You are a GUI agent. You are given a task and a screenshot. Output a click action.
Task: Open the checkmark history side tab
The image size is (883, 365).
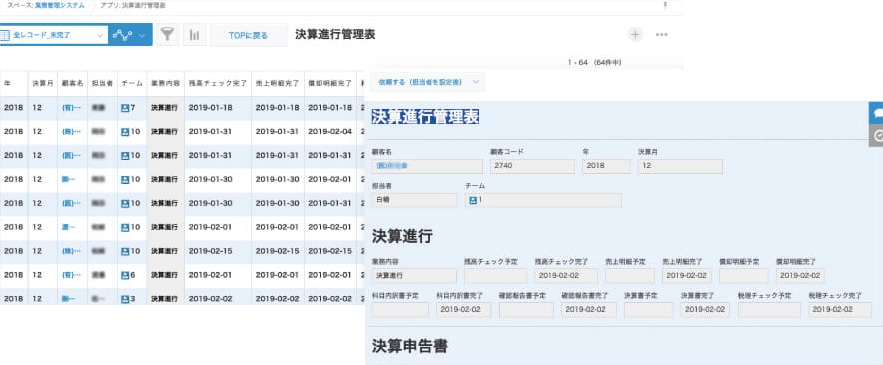(877, 136)
